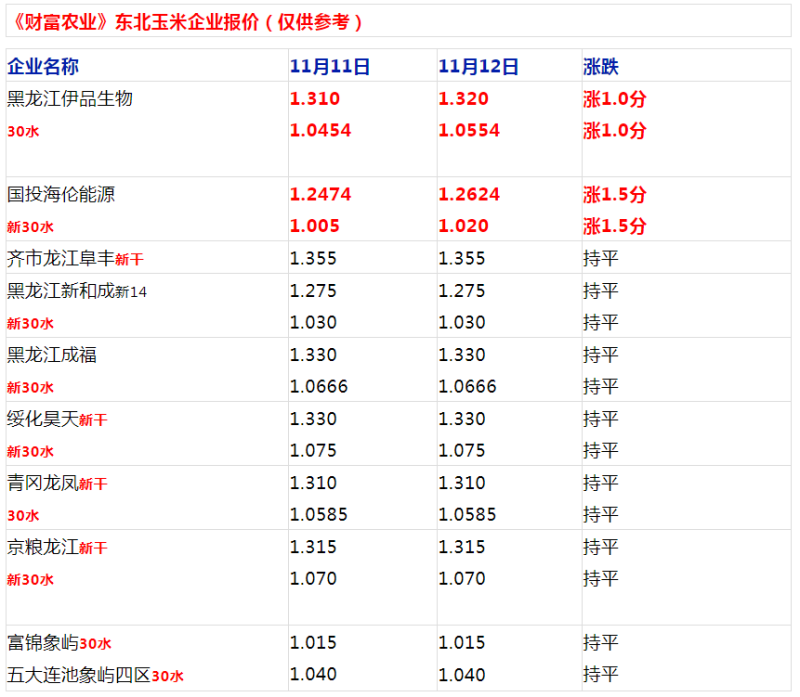Click the 11月12日 price 1.330 for 绥化昊天
Viewport: 800px width, 697px height.
462,419
